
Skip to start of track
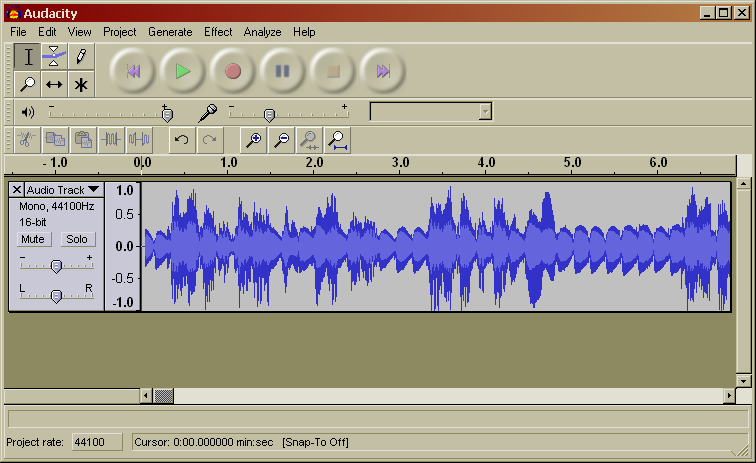point(133,71)
